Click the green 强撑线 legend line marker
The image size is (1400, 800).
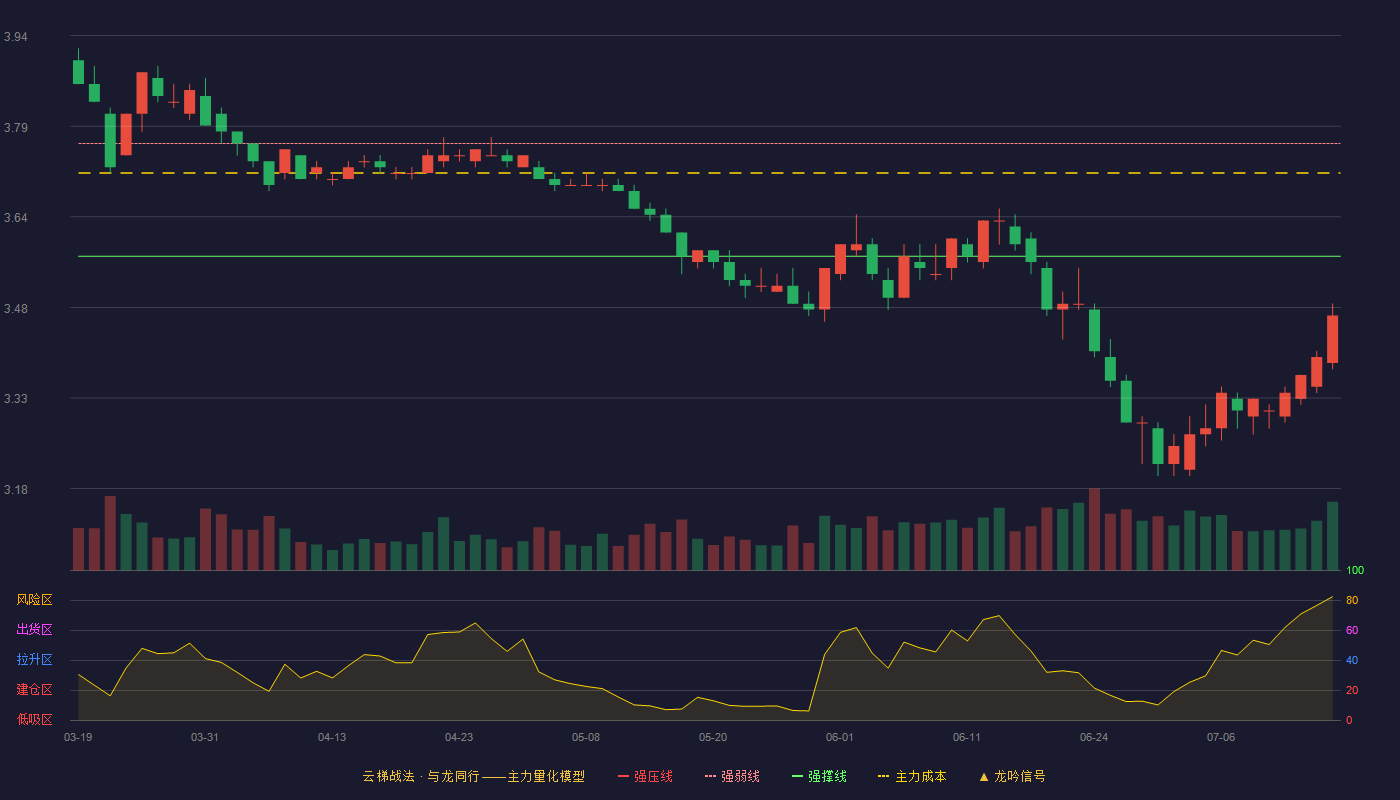tap(797, 776)
